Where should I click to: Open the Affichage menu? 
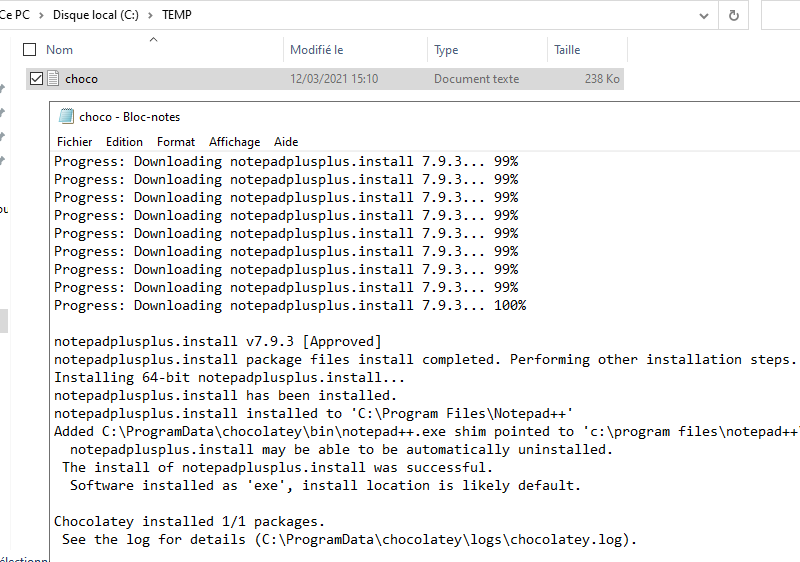point(234,142)
